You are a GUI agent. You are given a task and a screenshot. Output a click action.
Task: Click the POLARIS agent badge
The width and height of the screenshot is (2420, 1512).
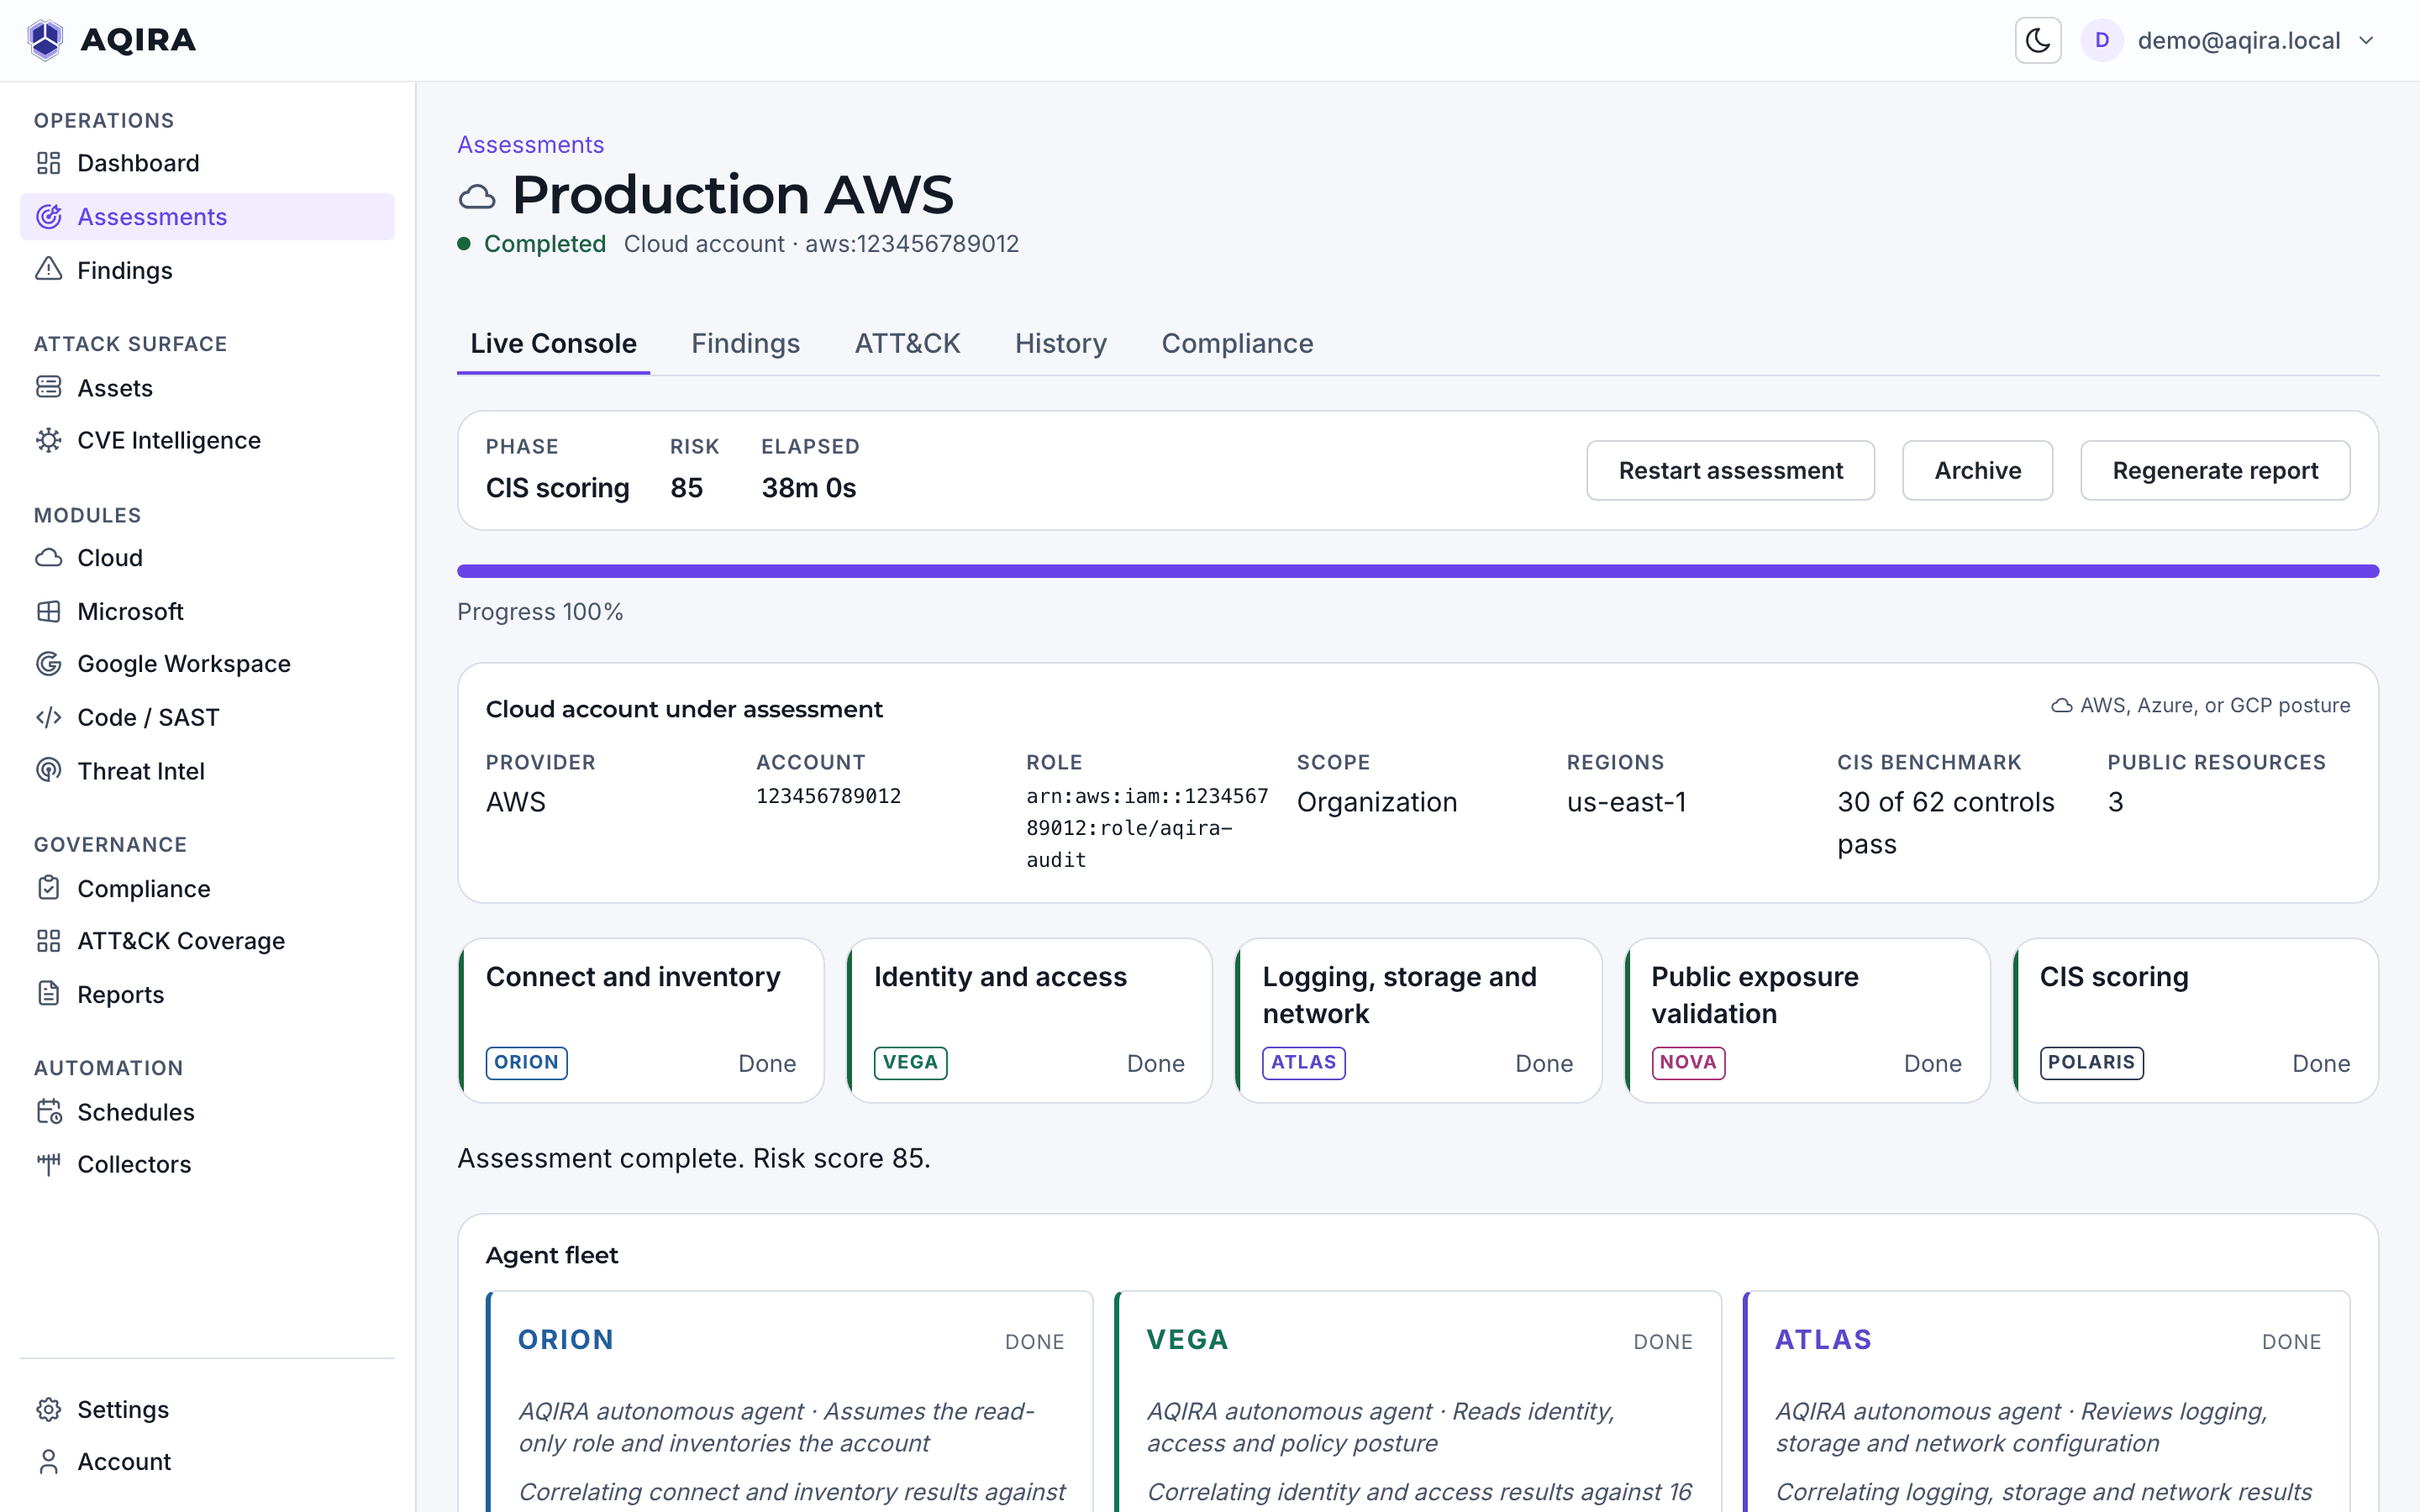[2091, 1062]
